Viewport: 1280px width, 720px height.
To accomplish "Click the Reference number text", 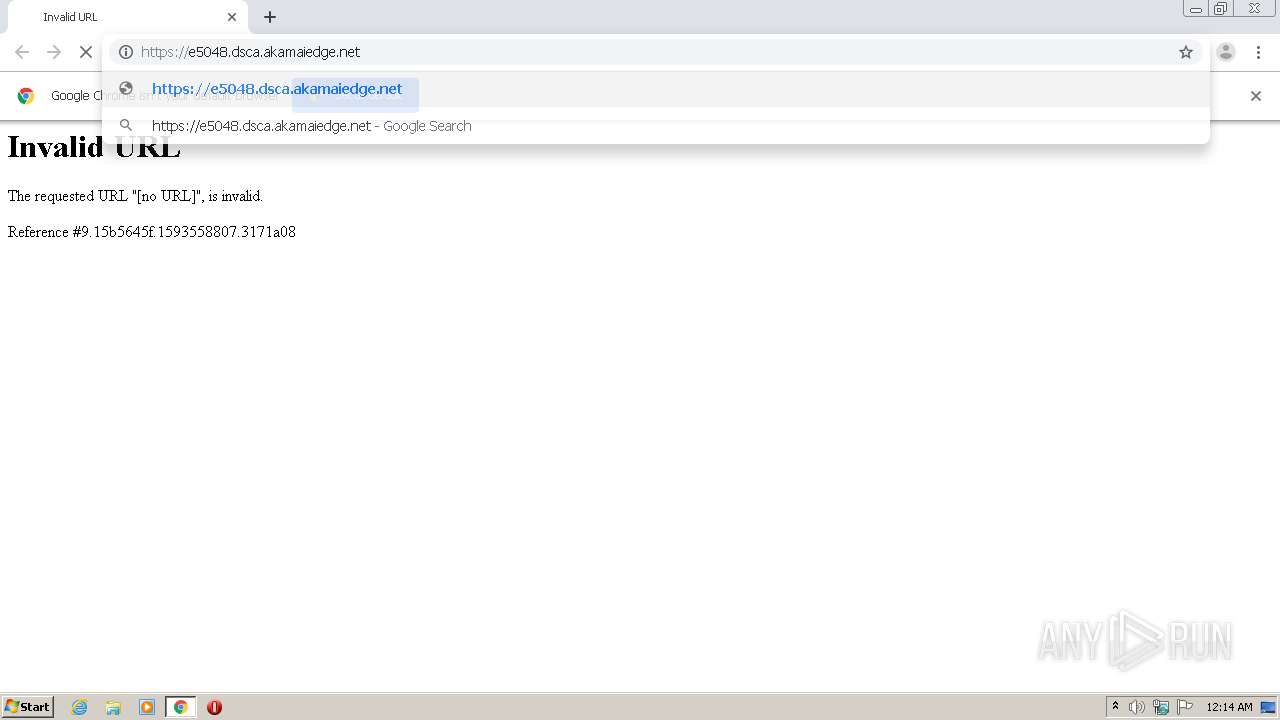I will (152, 232).
